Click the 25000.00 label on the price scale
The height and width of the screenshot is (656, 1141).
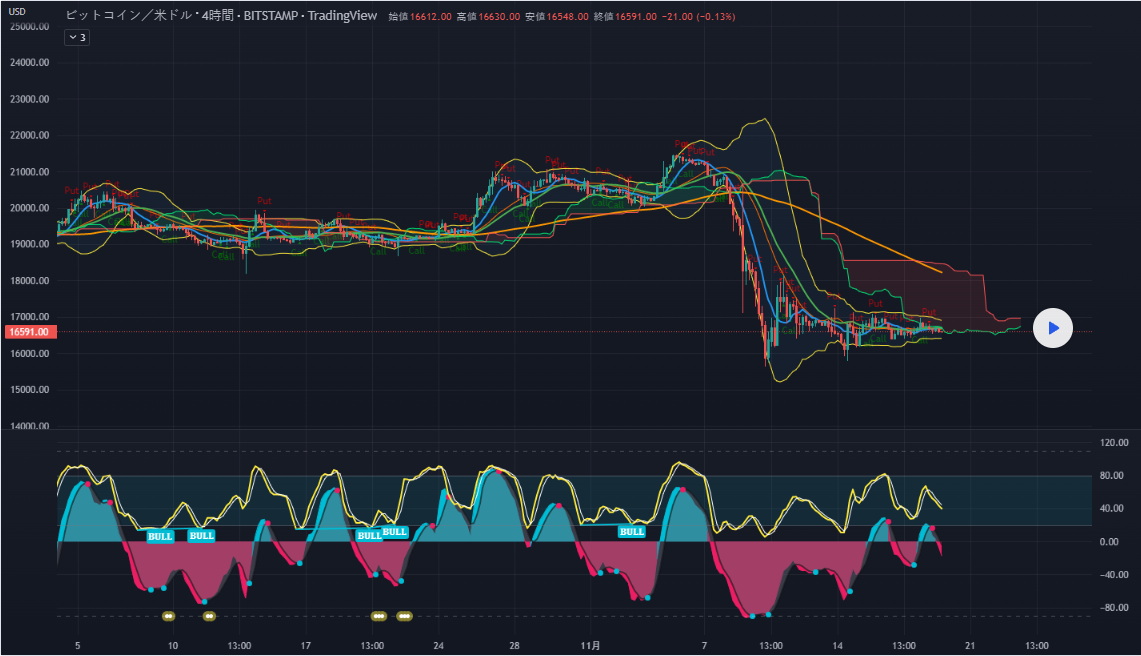coord(30,27)
